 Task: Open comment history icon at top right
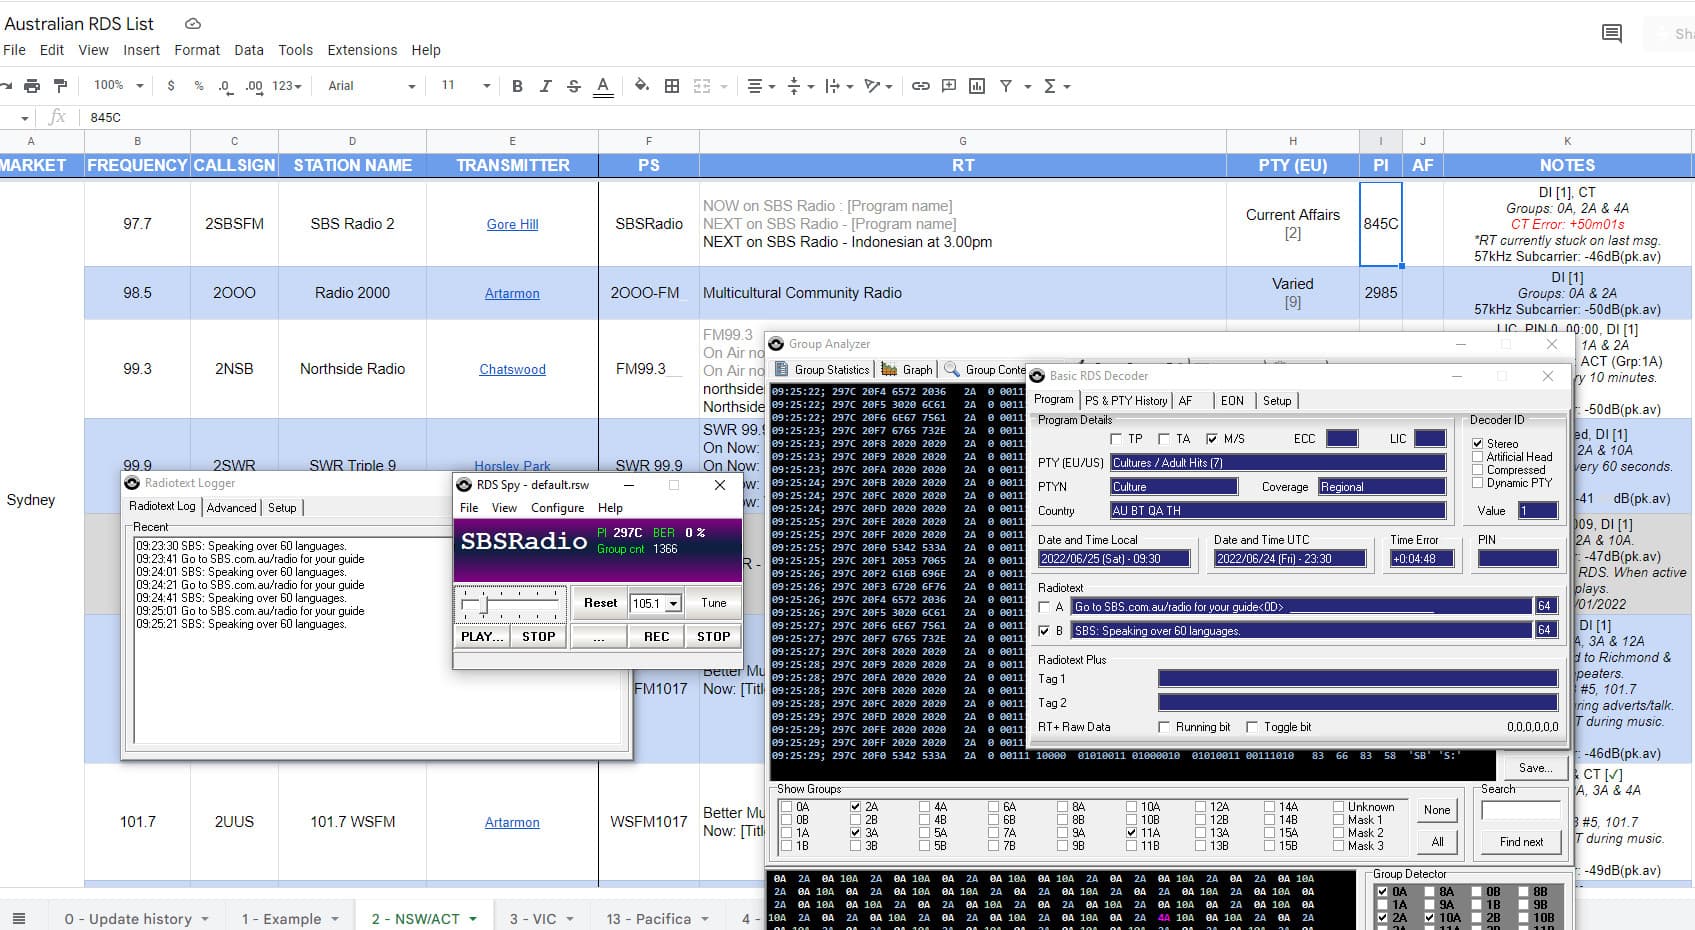tap(1611, 34)
